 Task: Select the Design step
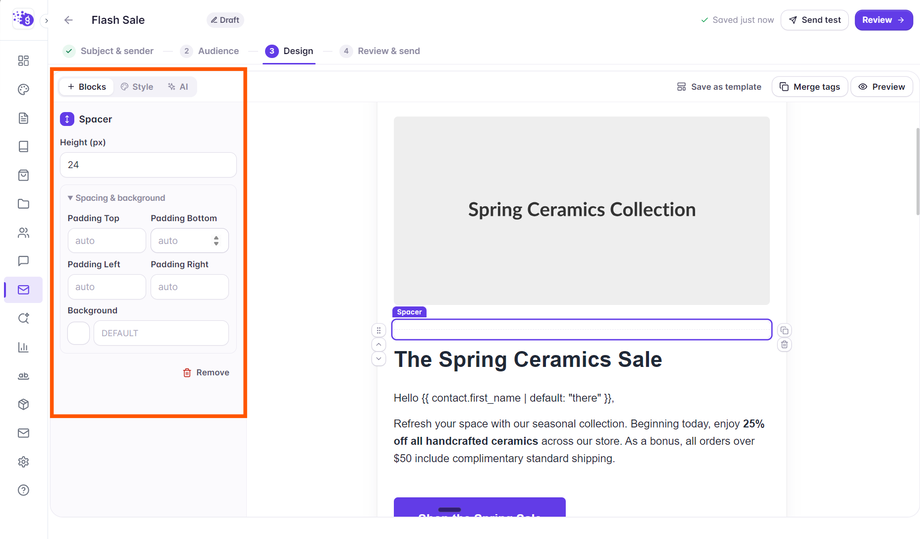pos(289,51)
